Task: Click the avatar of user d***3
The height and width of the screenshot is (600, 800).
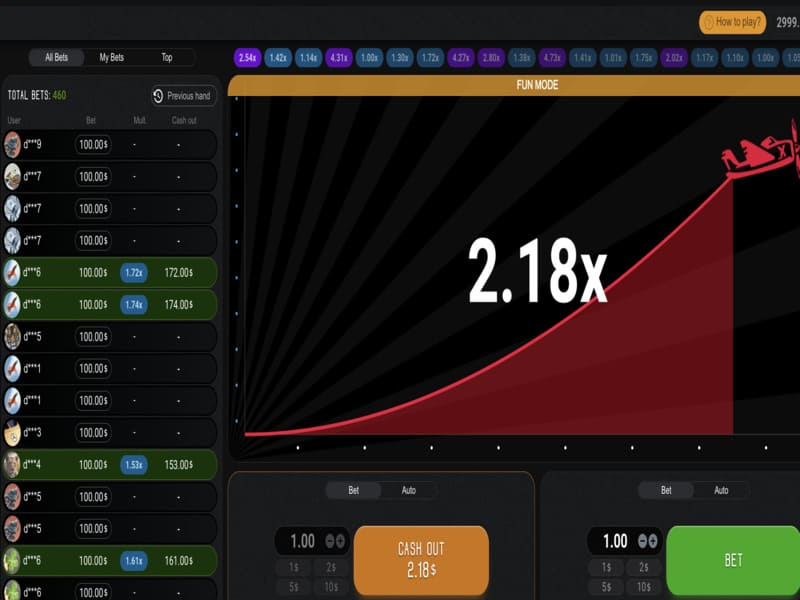Action: pos(13,432)
